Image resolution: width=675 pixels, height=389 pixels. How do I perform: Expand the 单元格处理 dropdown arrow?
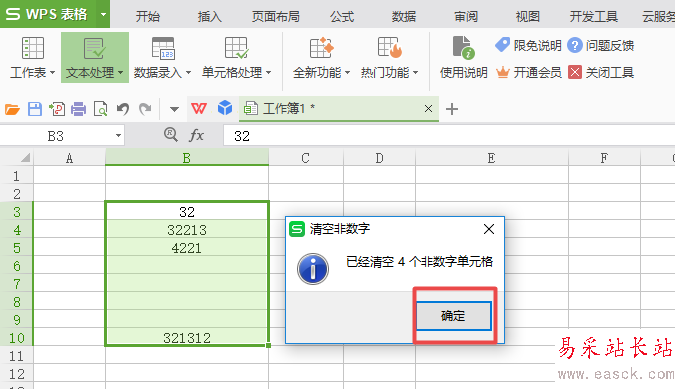coord(269,73)
